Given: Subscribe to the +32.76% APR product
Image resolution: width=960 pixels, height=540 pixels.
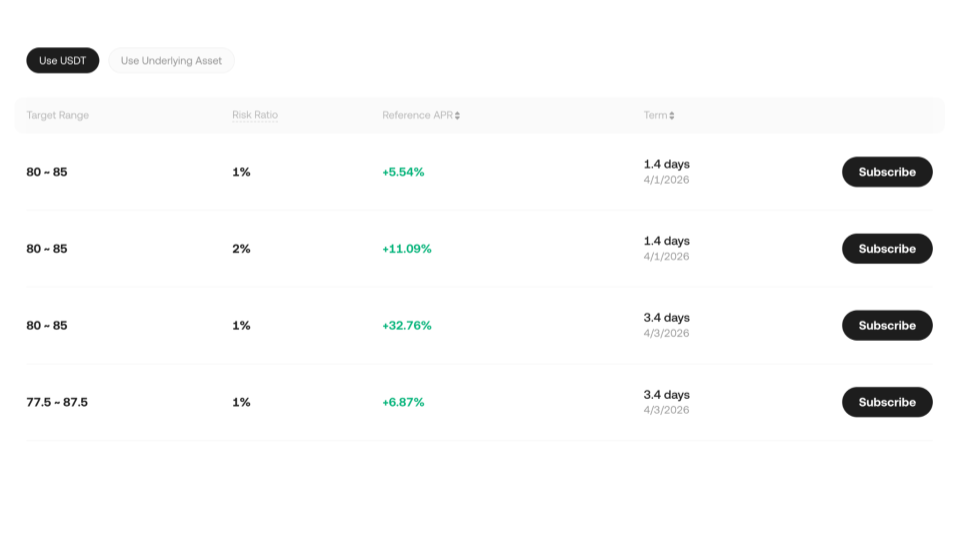Looking at the screenshot, I should click(x=887, y=325).
